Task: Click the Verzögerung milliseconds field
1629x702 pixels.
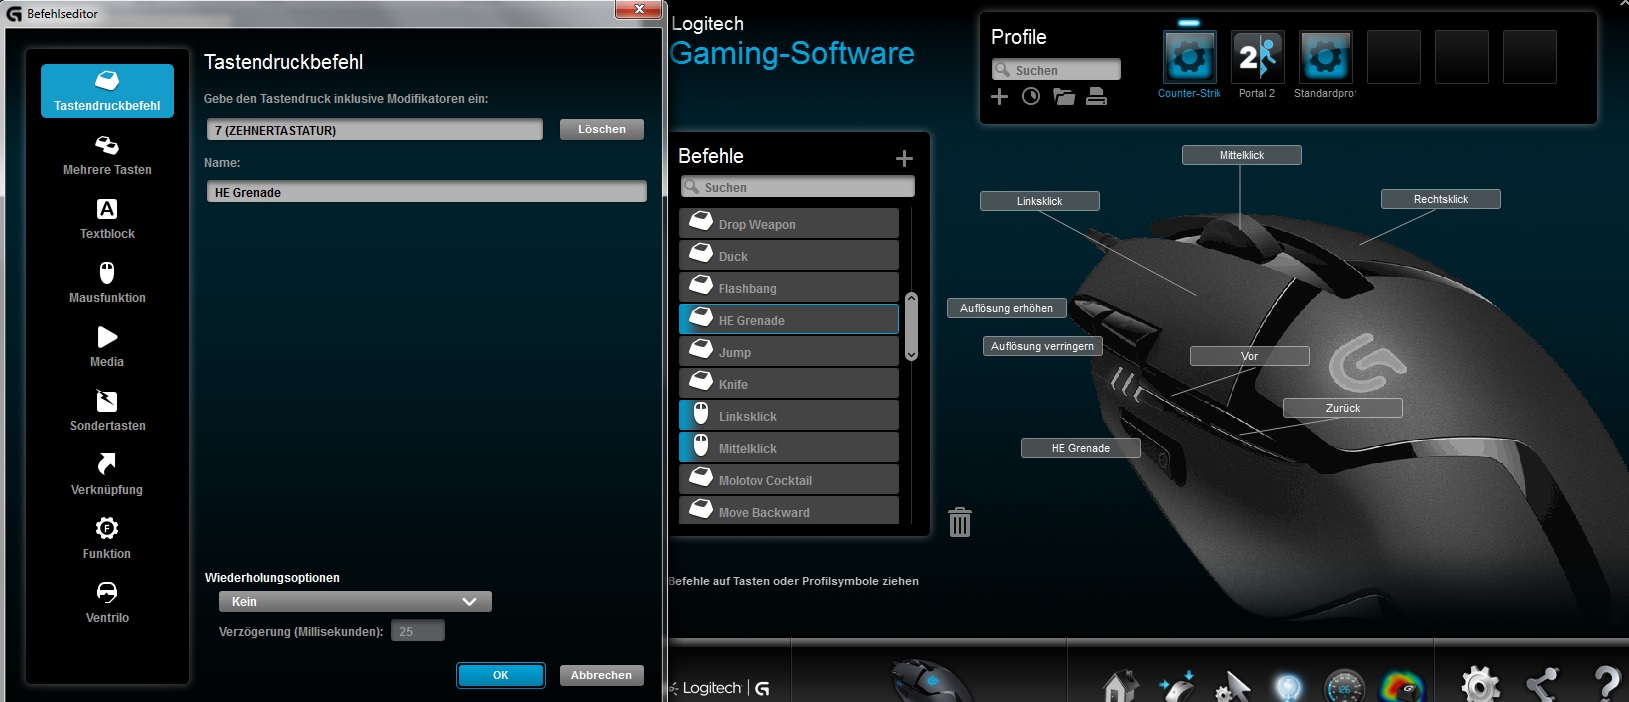Action: (418, 631)
